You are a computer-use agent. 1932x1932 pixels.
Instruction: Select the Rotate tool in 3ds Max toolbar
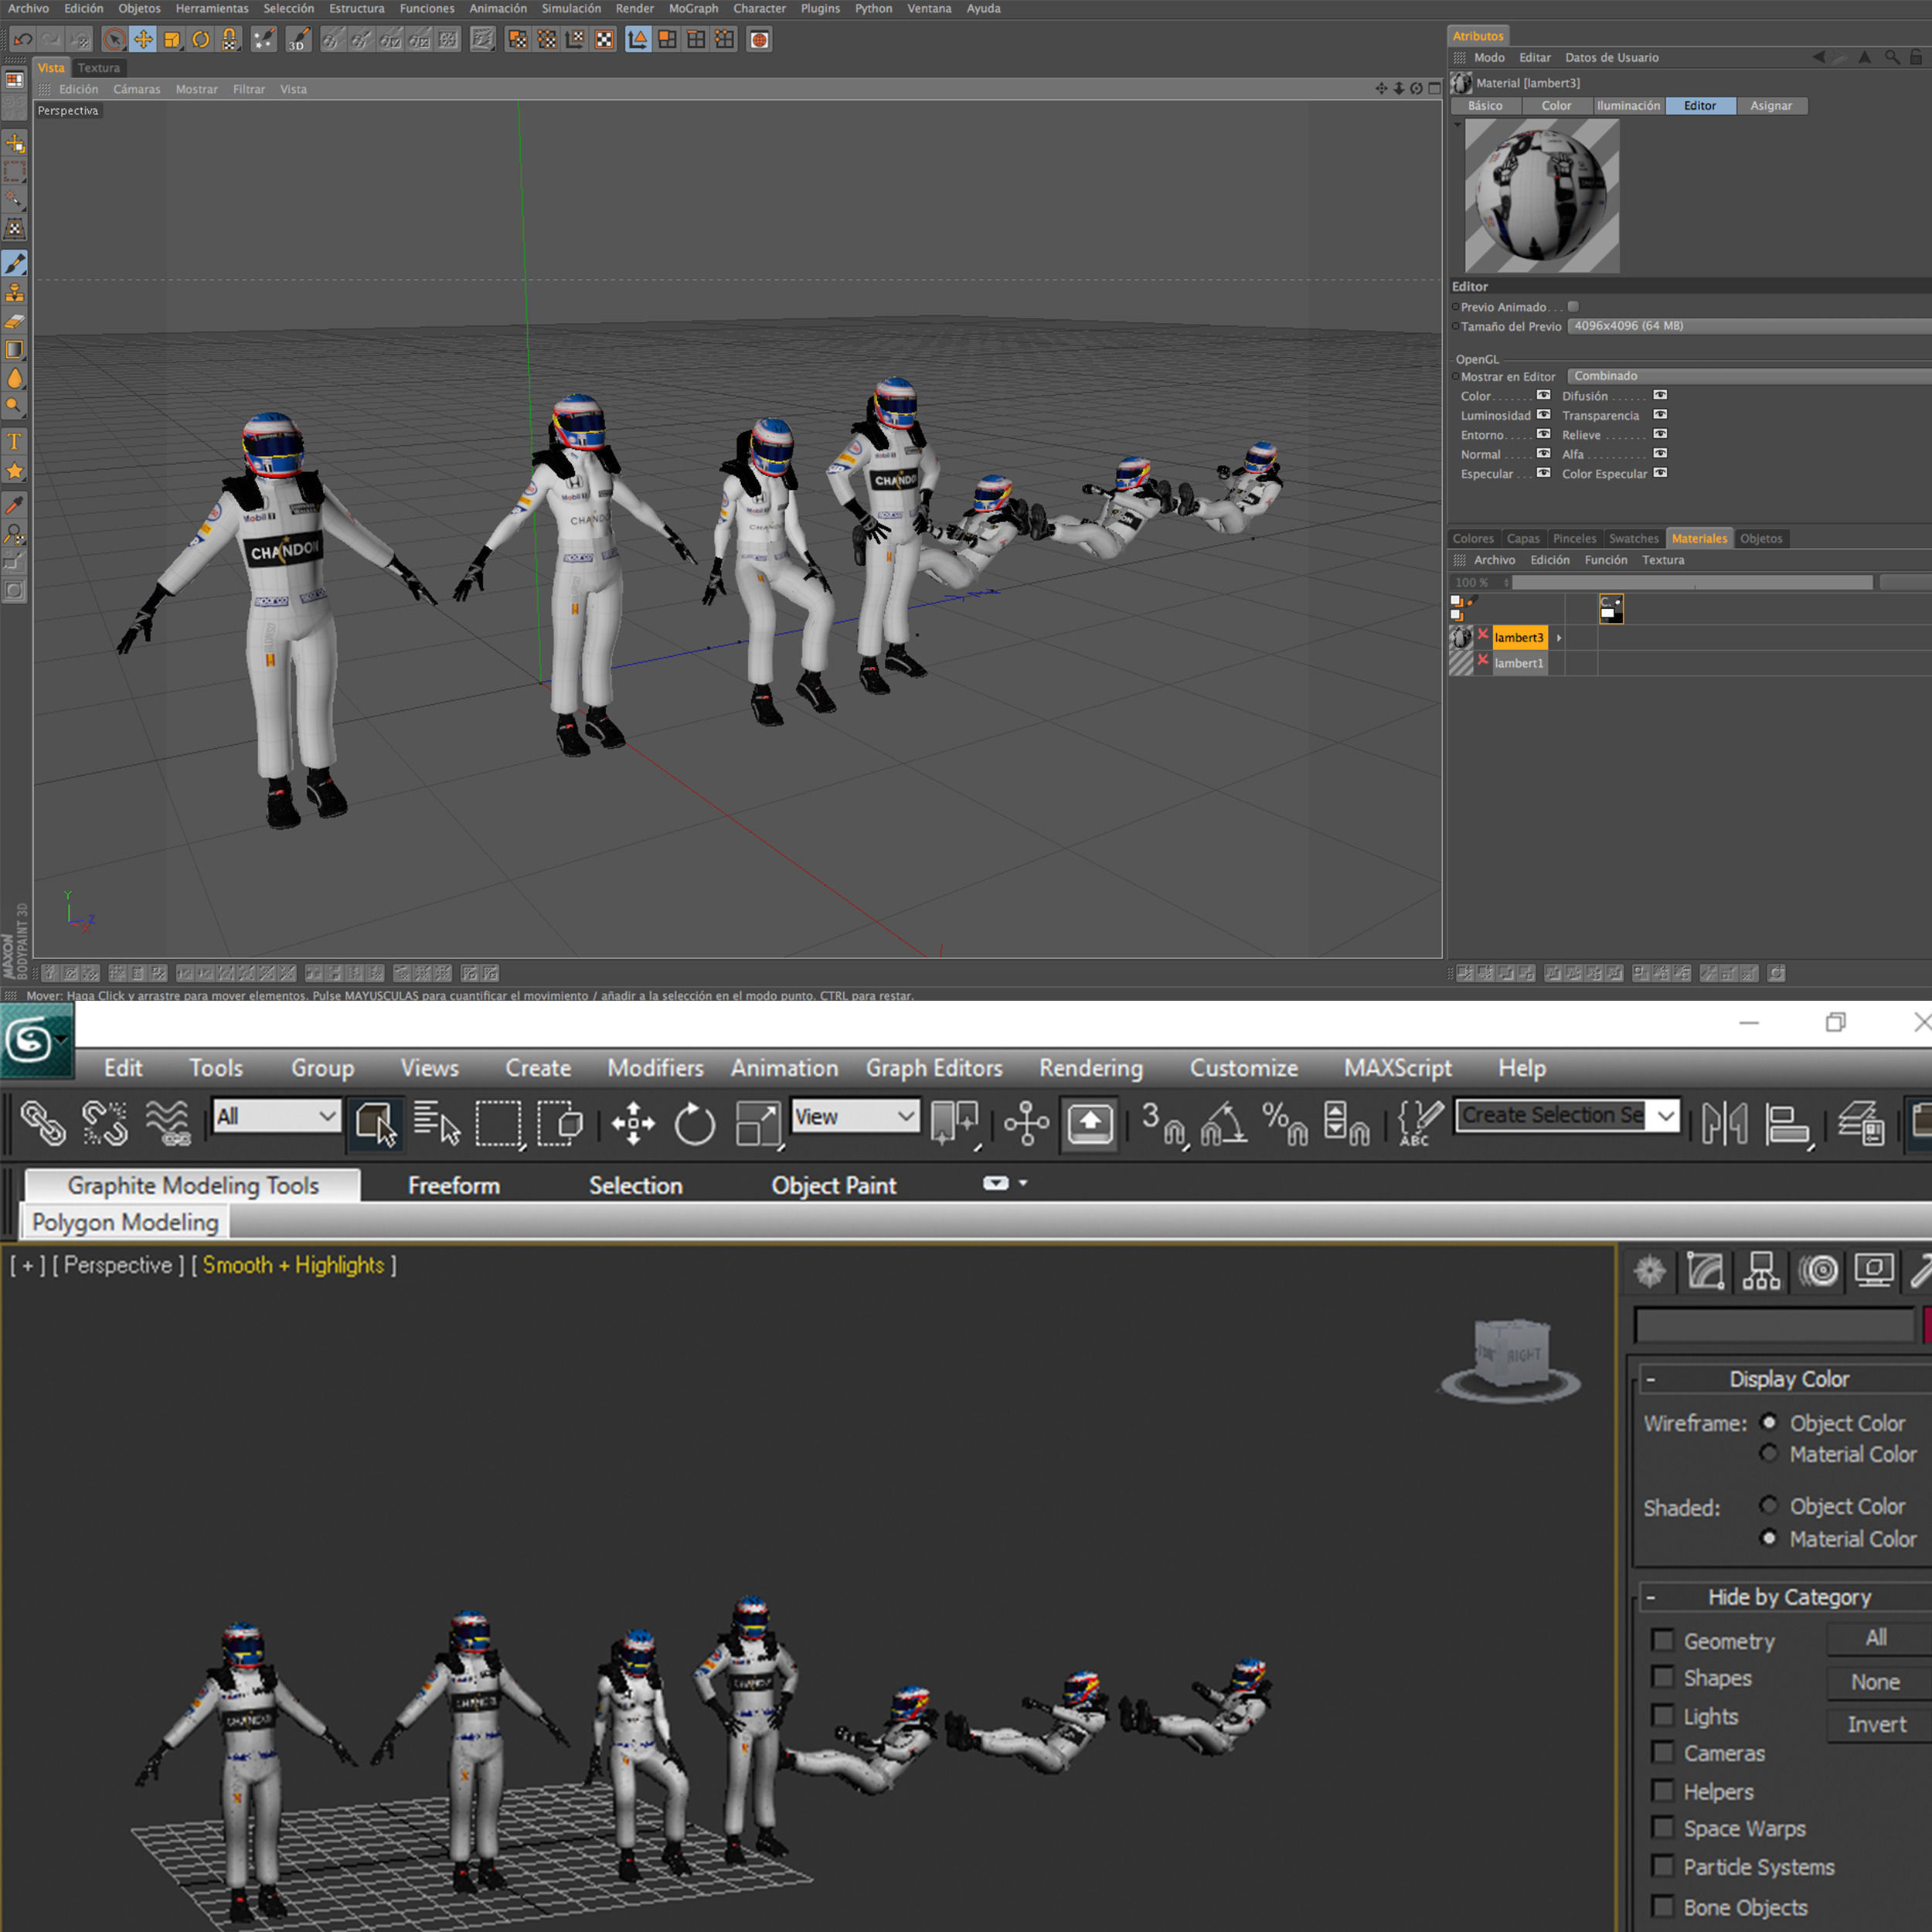694,1123
